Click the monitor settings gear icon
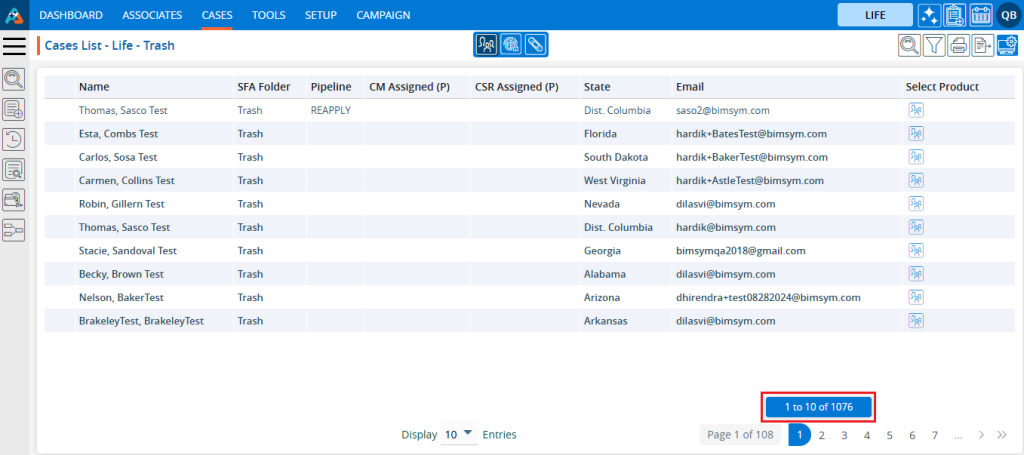The image size is (1024, 455). [x=1007, y=45]
